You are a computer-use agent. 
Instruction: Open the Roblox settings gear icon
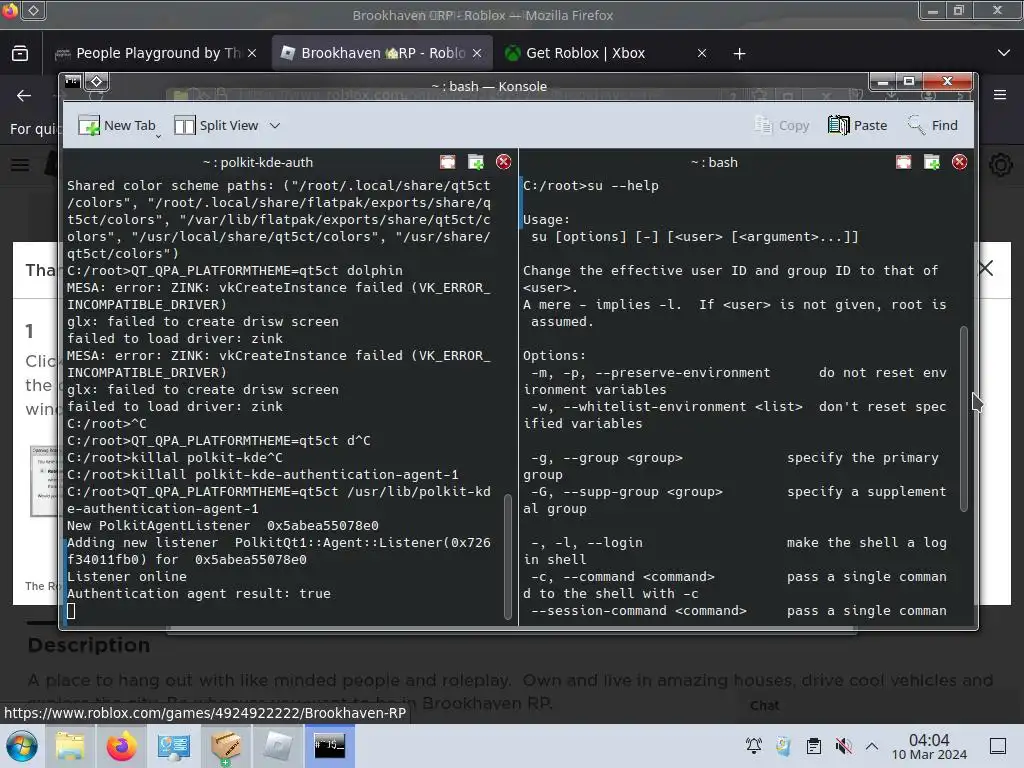tap(1000, 165)
